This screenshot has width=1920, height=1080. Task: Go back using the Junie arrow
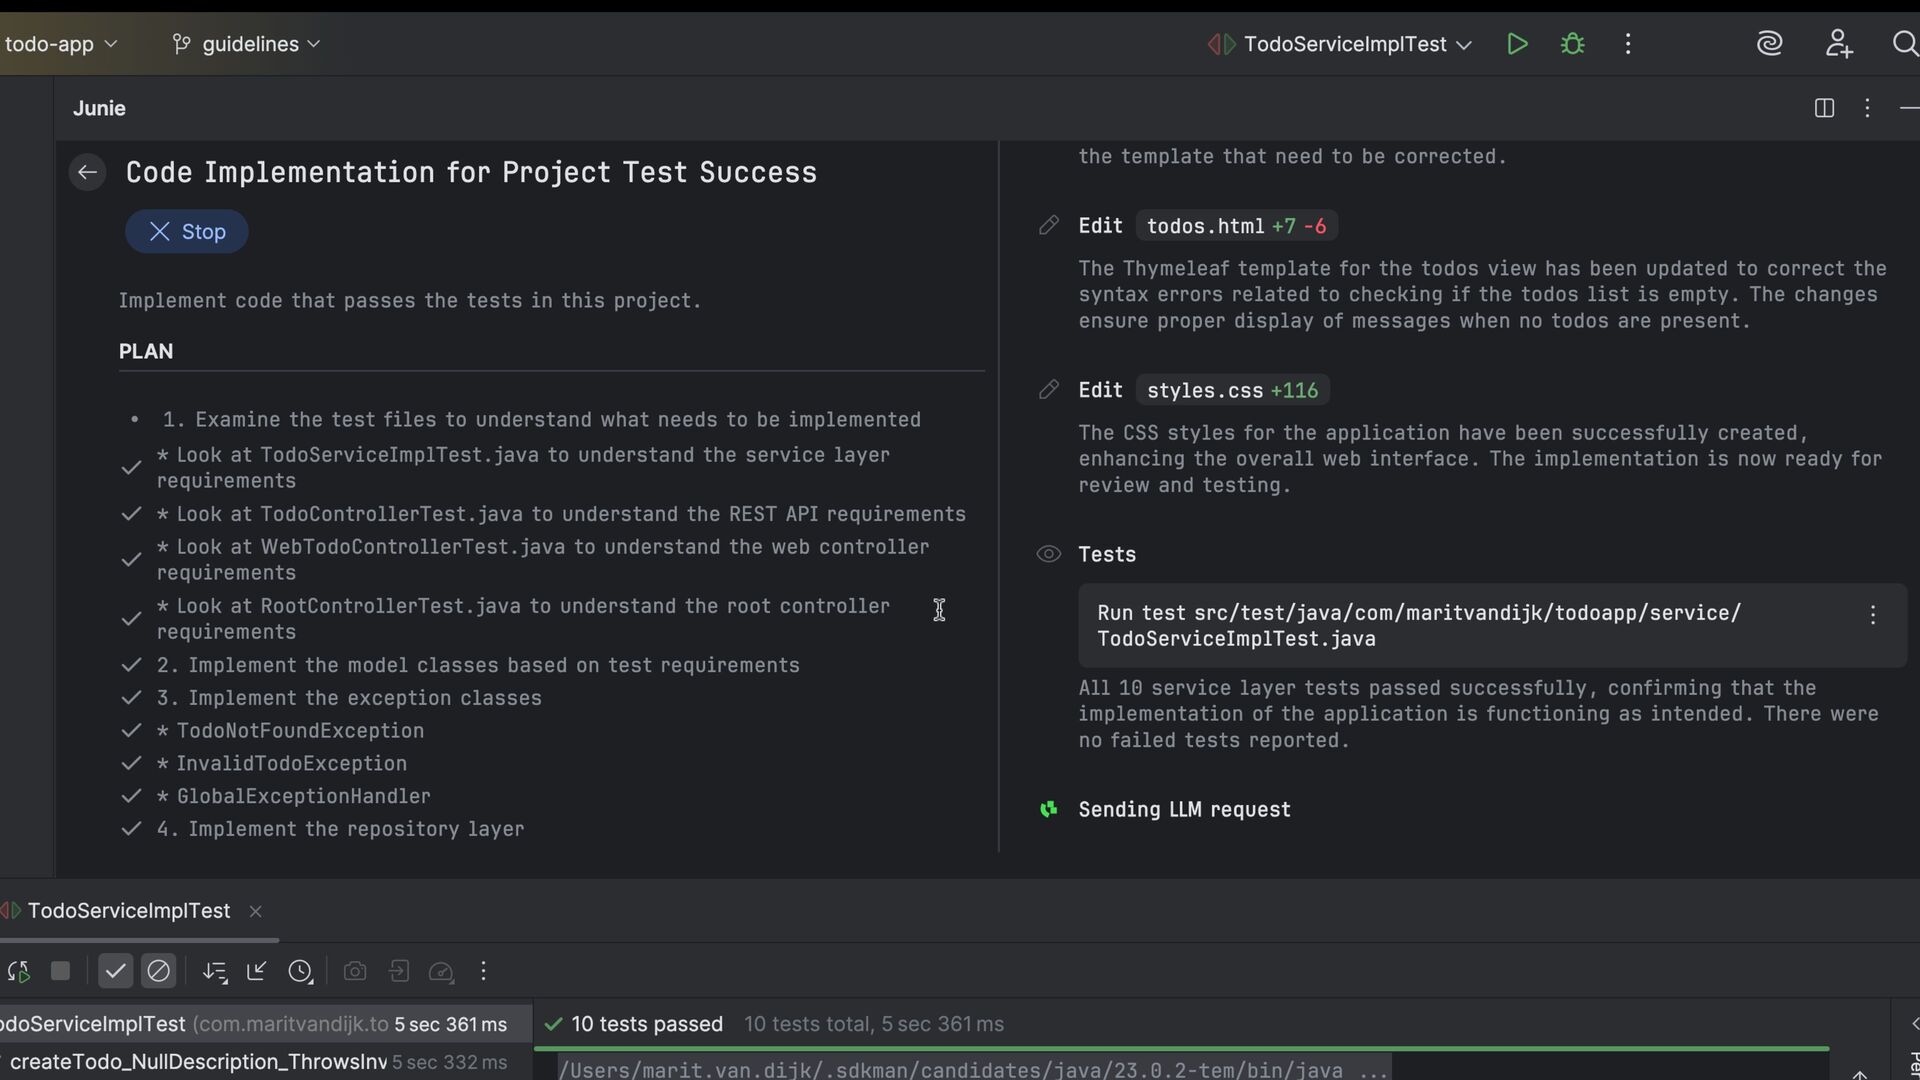(x=87, y=172)
